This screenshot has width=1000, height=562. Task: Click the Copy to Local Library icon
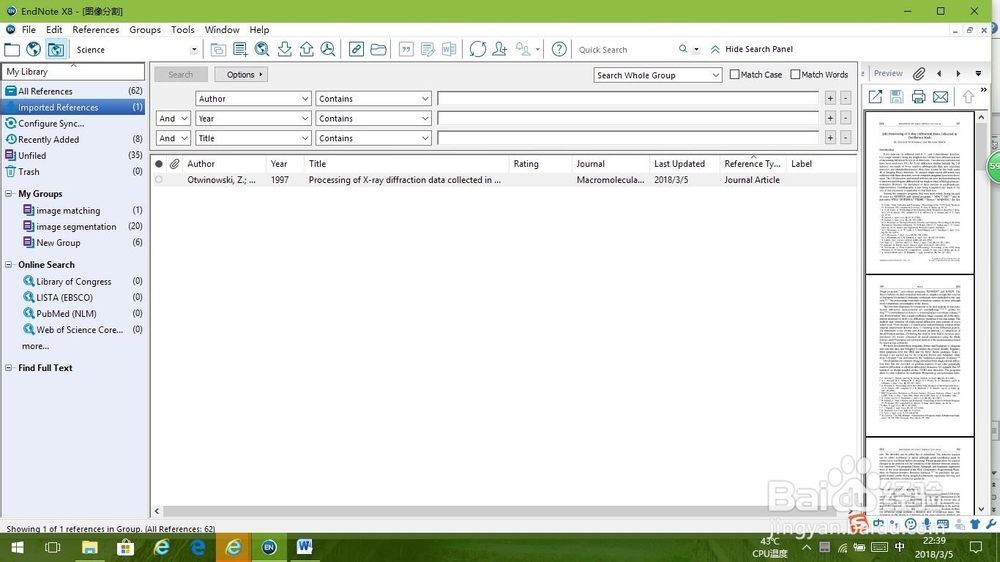click(218, 49)
